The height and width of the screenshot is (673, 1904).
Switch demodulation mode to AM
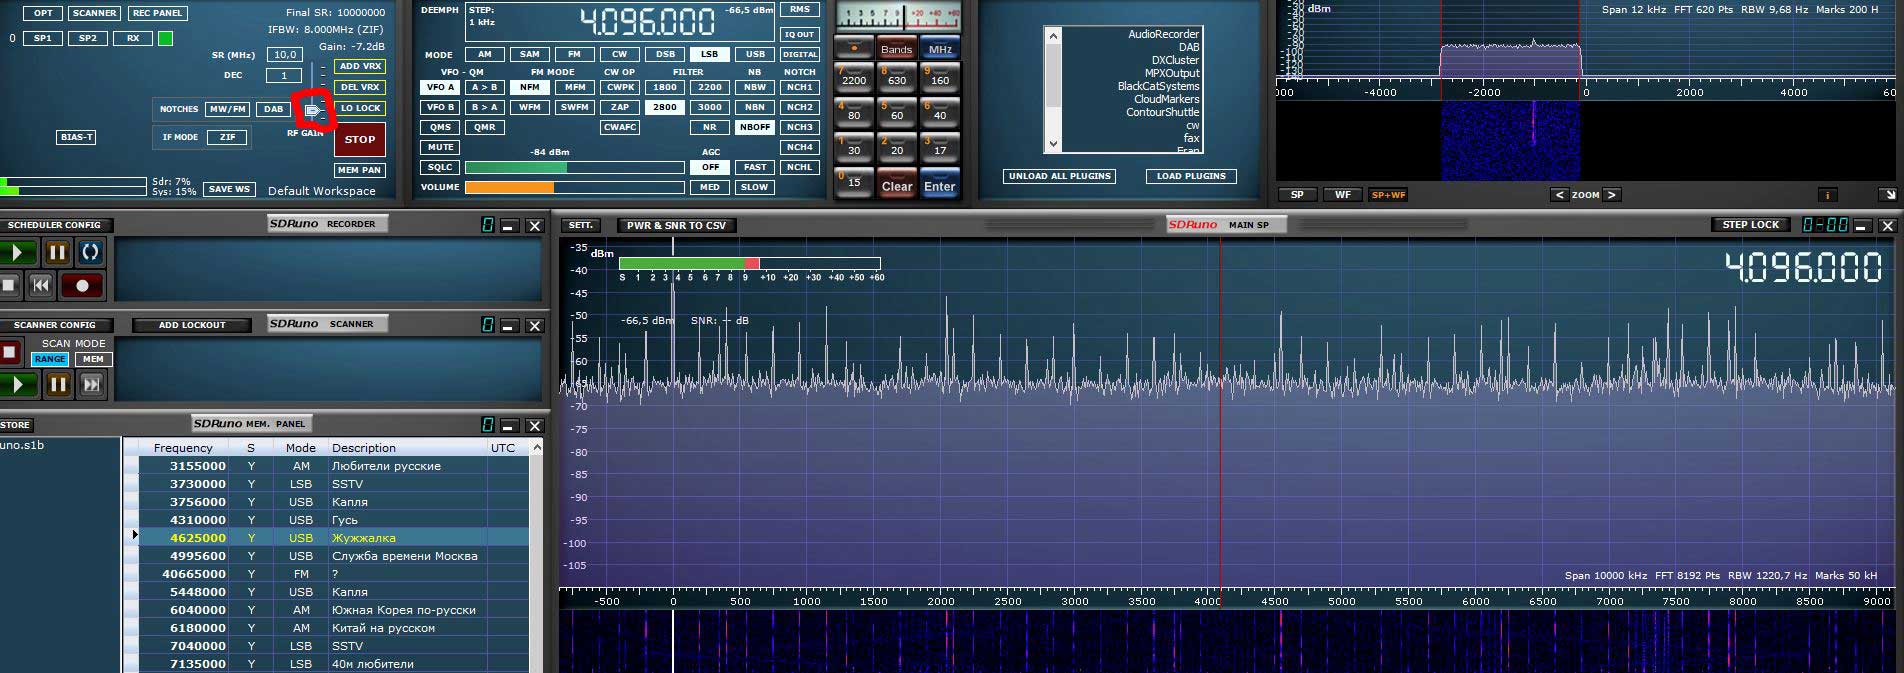[485, 54]
